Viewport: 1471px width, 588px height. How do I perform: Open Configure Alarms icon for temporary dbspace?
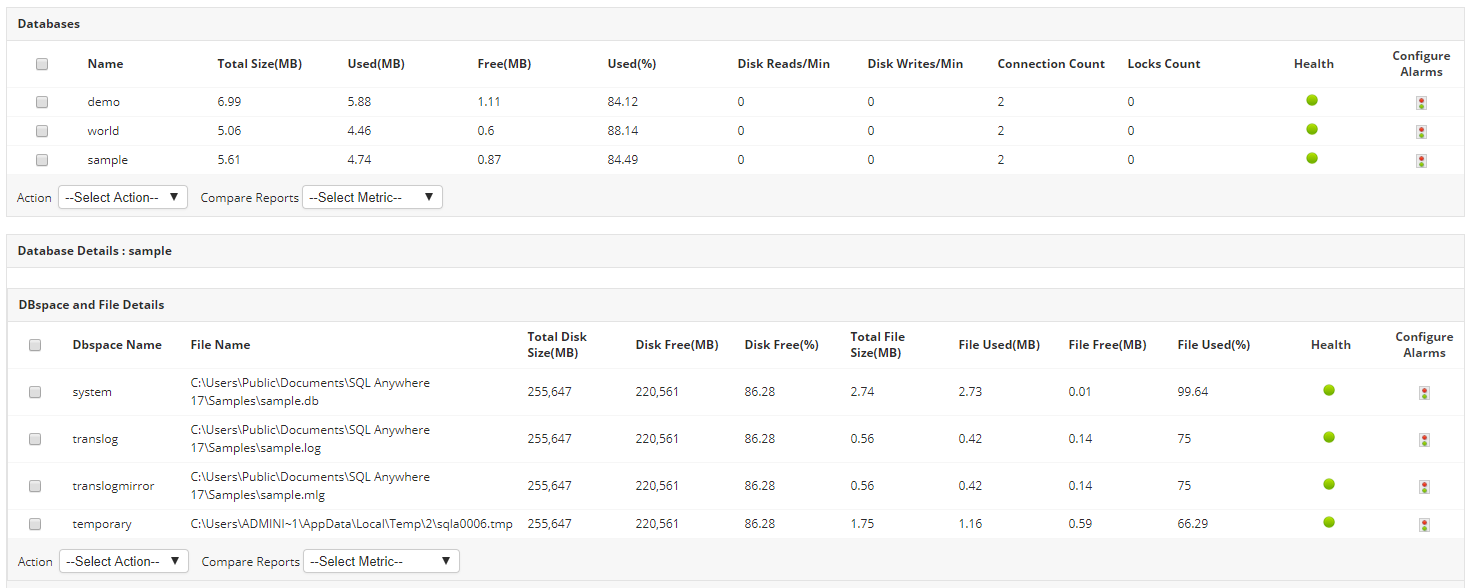click(x=1424, y=524)
